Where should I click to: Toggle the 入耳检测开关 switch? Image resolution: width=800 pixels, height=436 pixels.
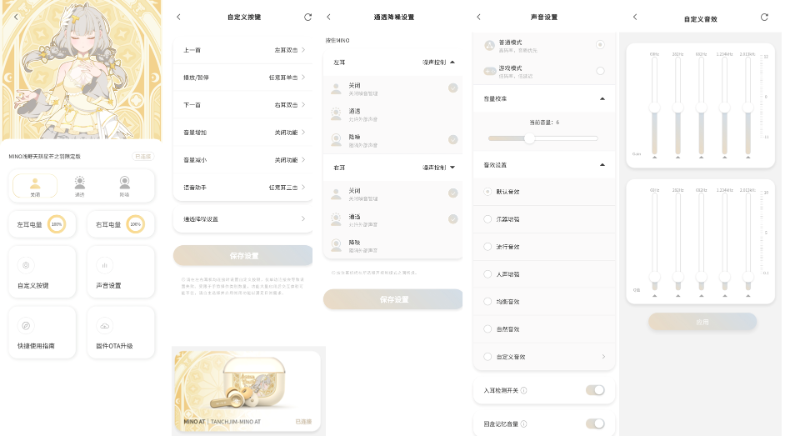pyautogui.click(x=595, y=390)
